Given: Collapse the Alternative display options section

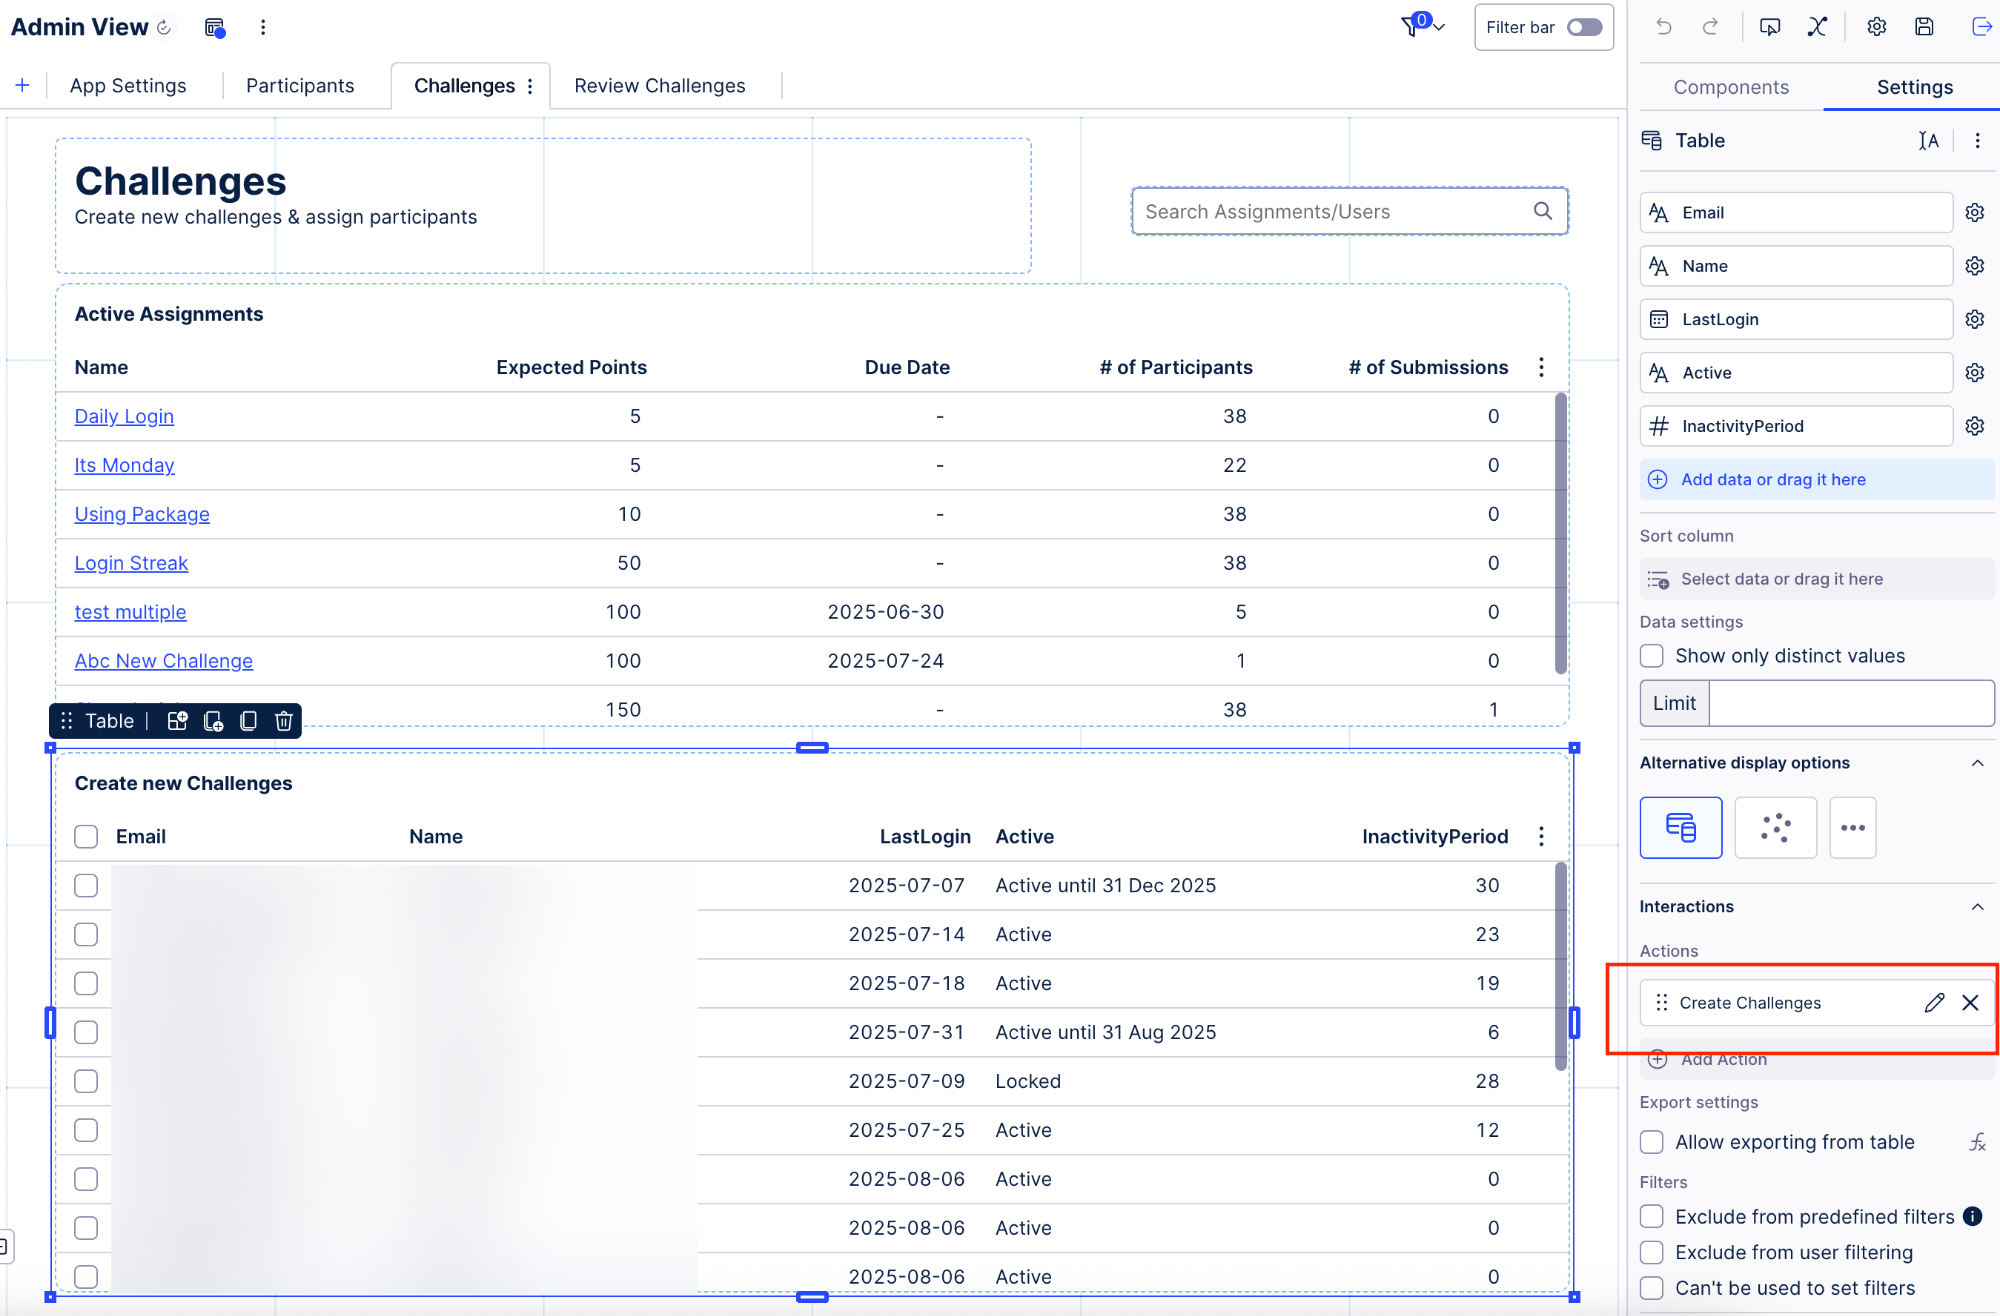Looking at the screenshot, I should click(1977, 763).
